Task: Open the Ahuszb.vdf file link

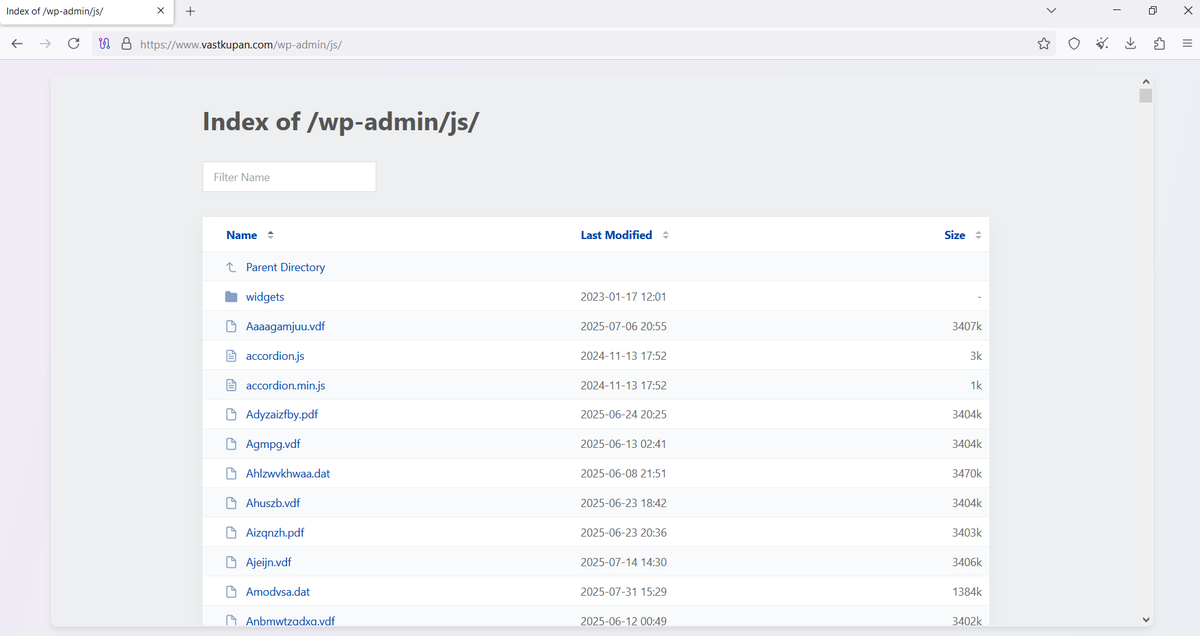Action: (273, 503)
